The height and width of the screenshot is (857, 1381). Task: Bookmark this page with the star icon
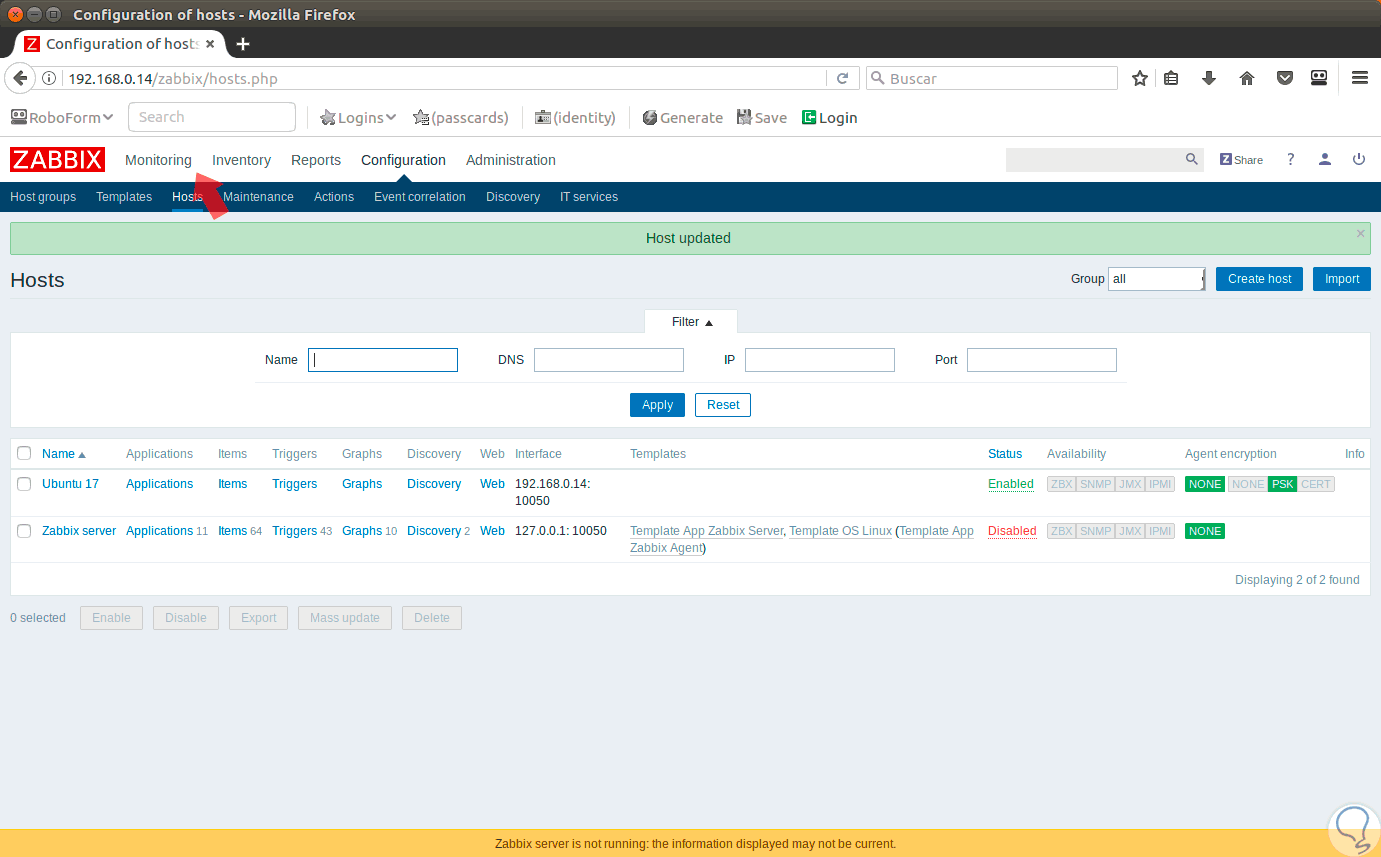(x=1139, y=78)
